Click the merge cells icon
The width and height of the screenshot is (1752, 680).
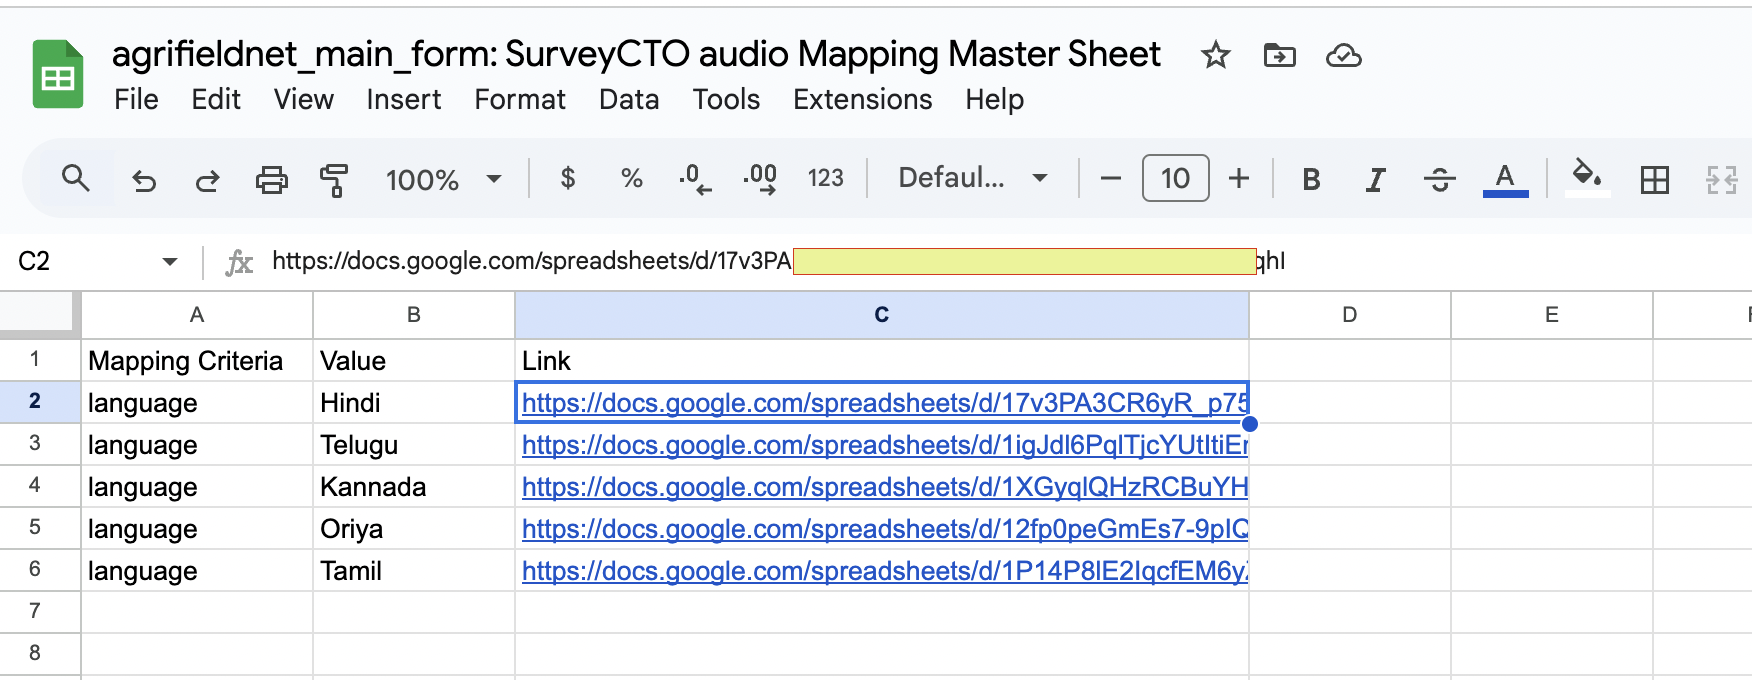1721,180
